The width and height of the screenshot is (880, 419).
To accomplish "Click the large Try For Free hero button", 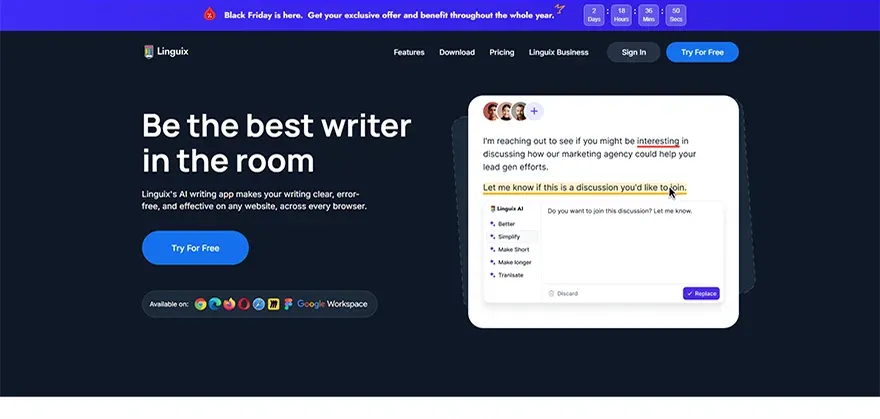I will (x=195, y=248).
